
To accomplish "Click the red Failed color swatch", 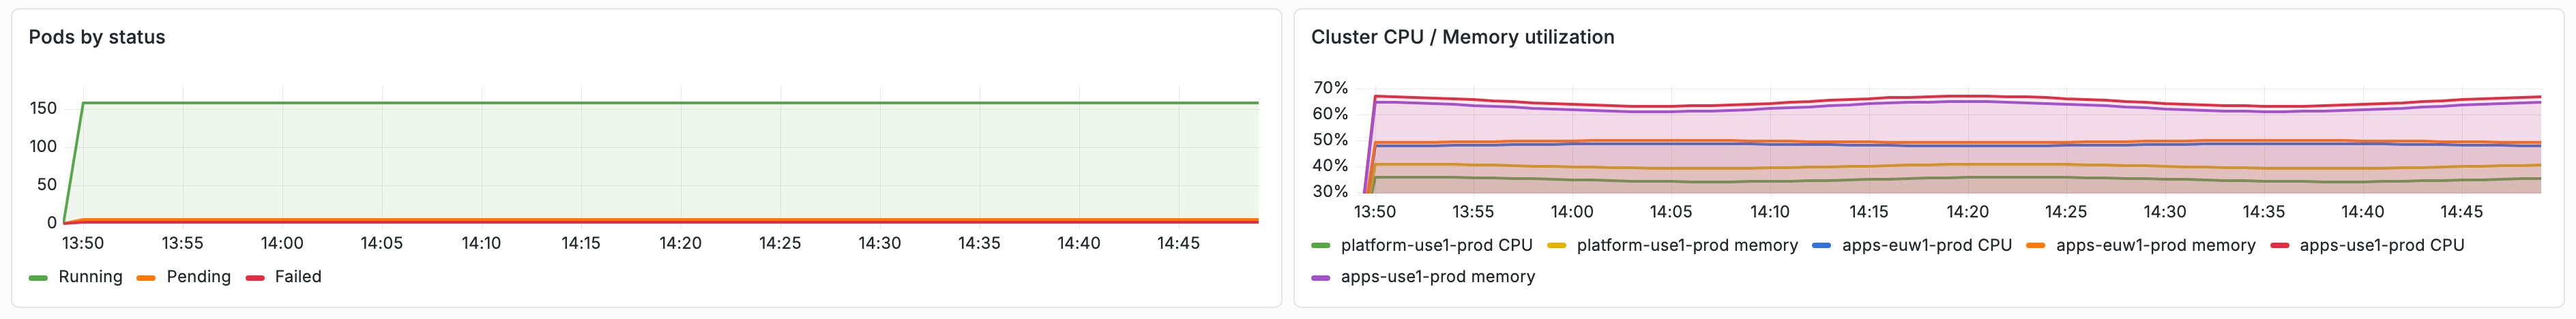I will [255, 278].
